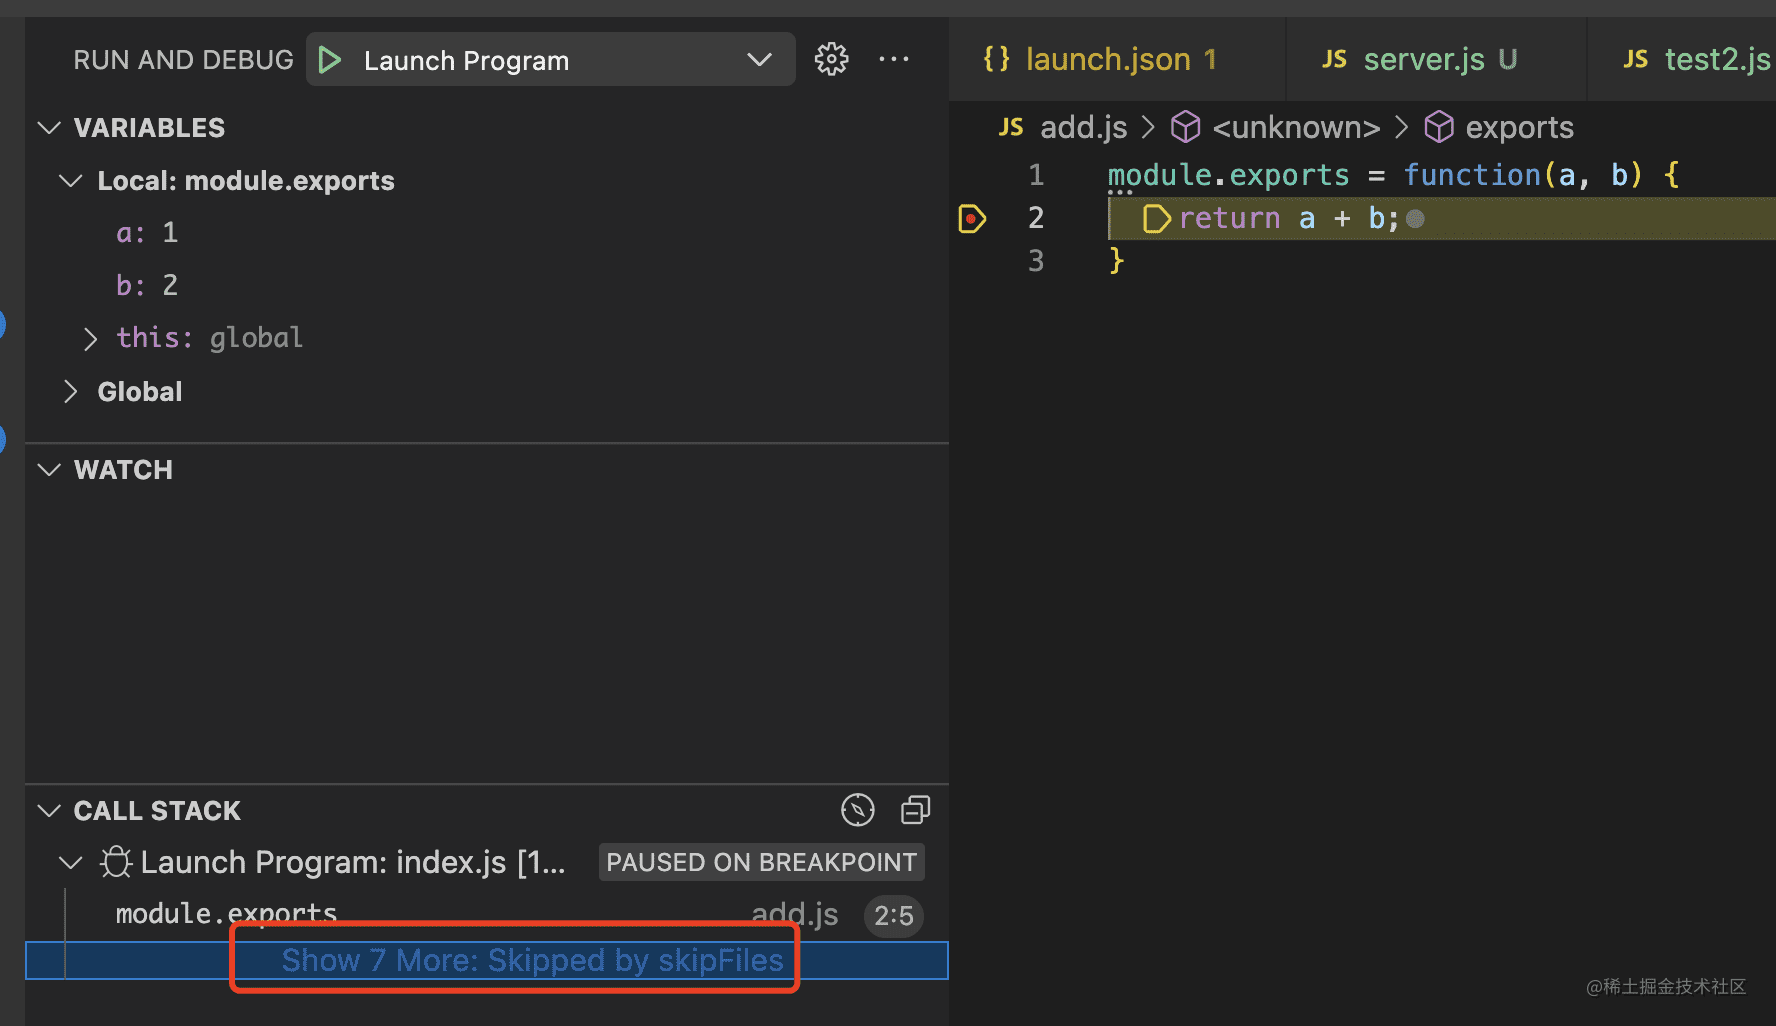This screenshot has width=1776, height=1026.
Task: Click the call stack session circular icon button
Action: pos(857,810)
